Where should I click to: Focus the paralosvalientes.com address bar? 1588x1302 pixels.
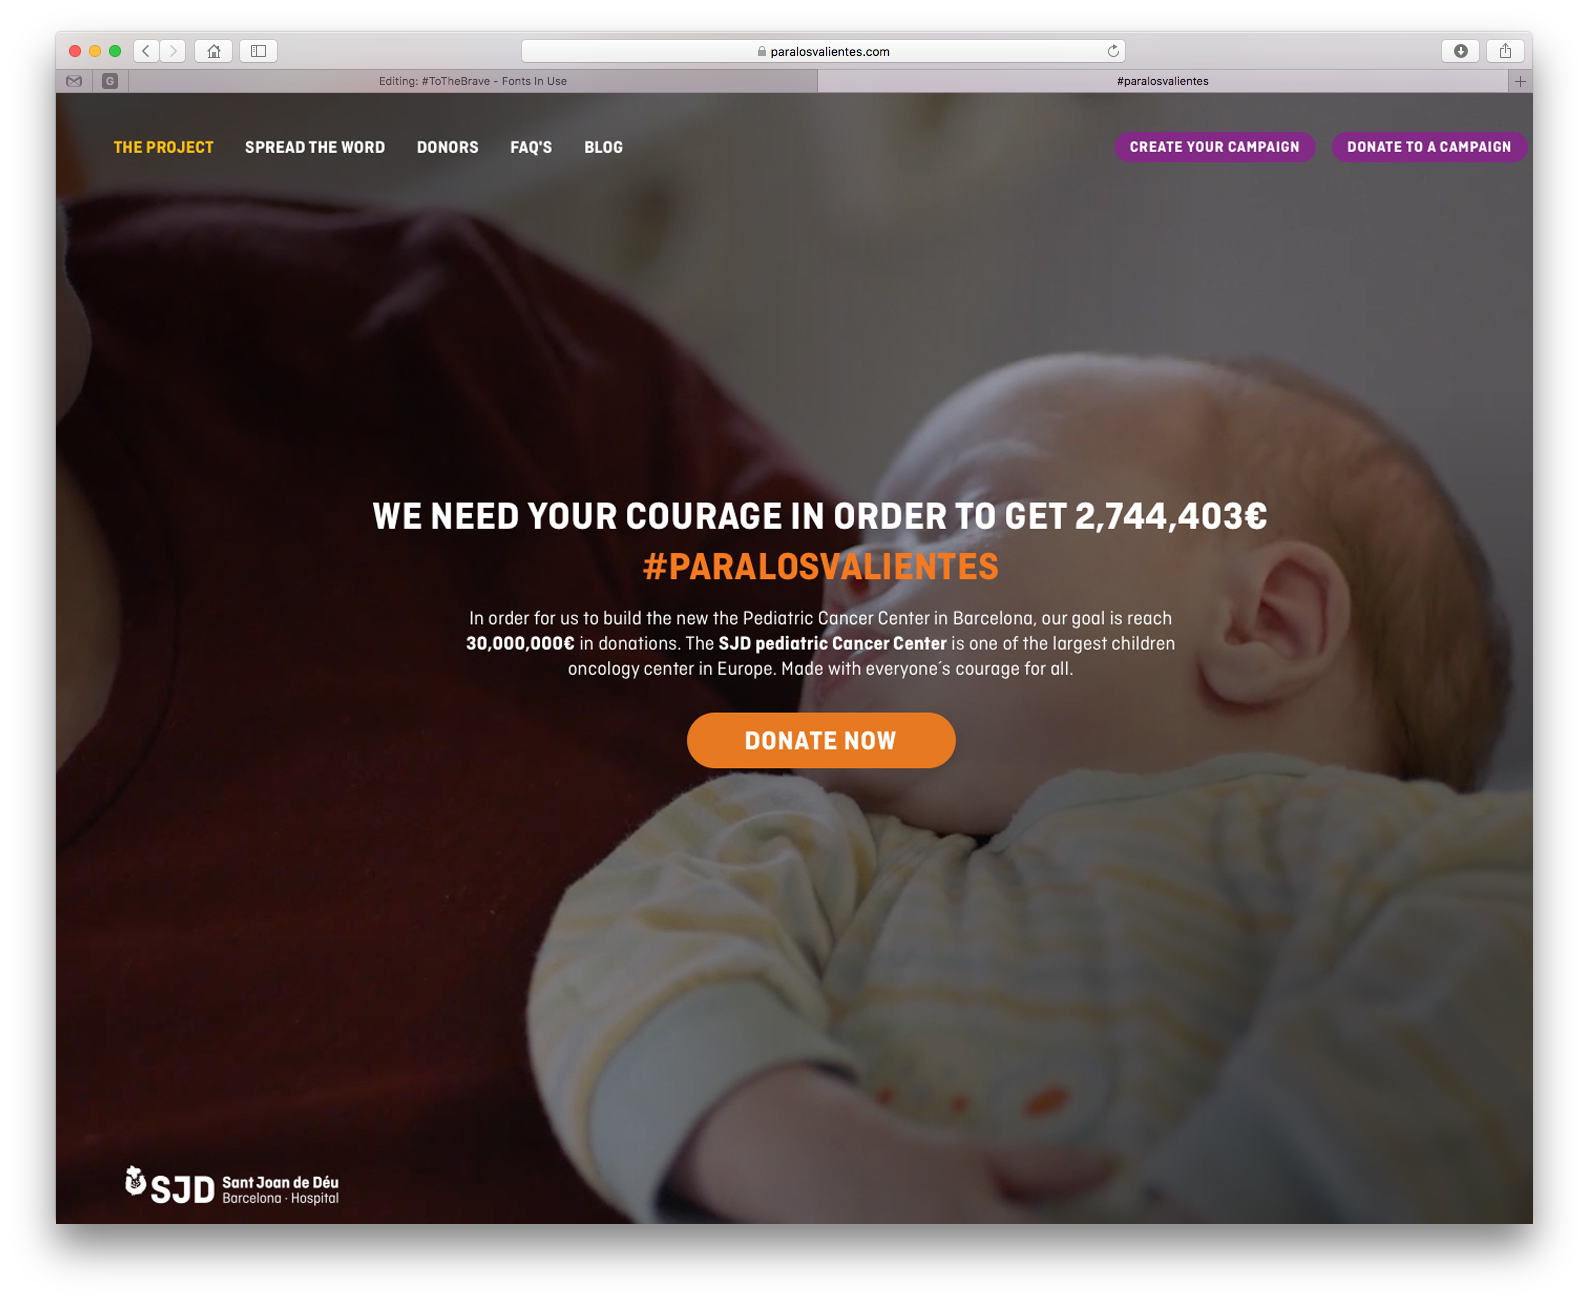tap(823, 51)
